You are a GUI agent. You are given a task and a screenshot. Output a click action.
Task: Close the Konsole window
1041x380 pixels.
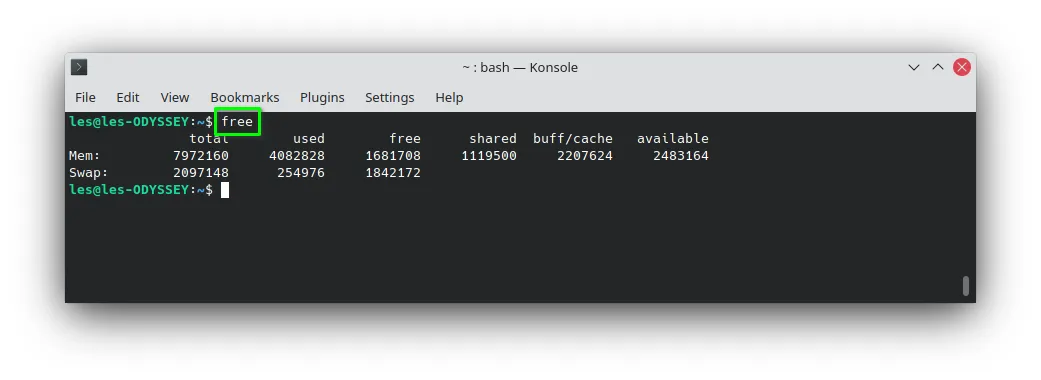pos(962,67)
